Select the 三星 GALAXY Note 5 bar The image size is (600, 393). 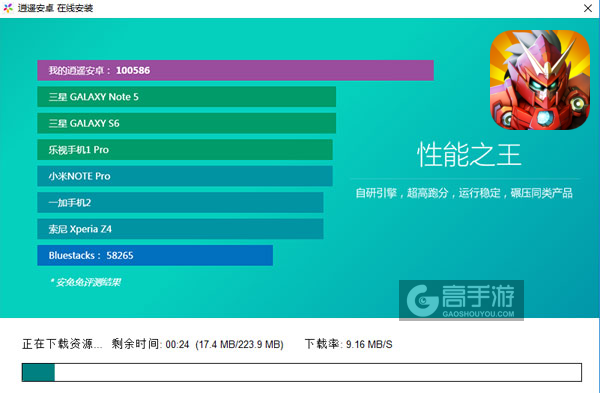point(186,97)
